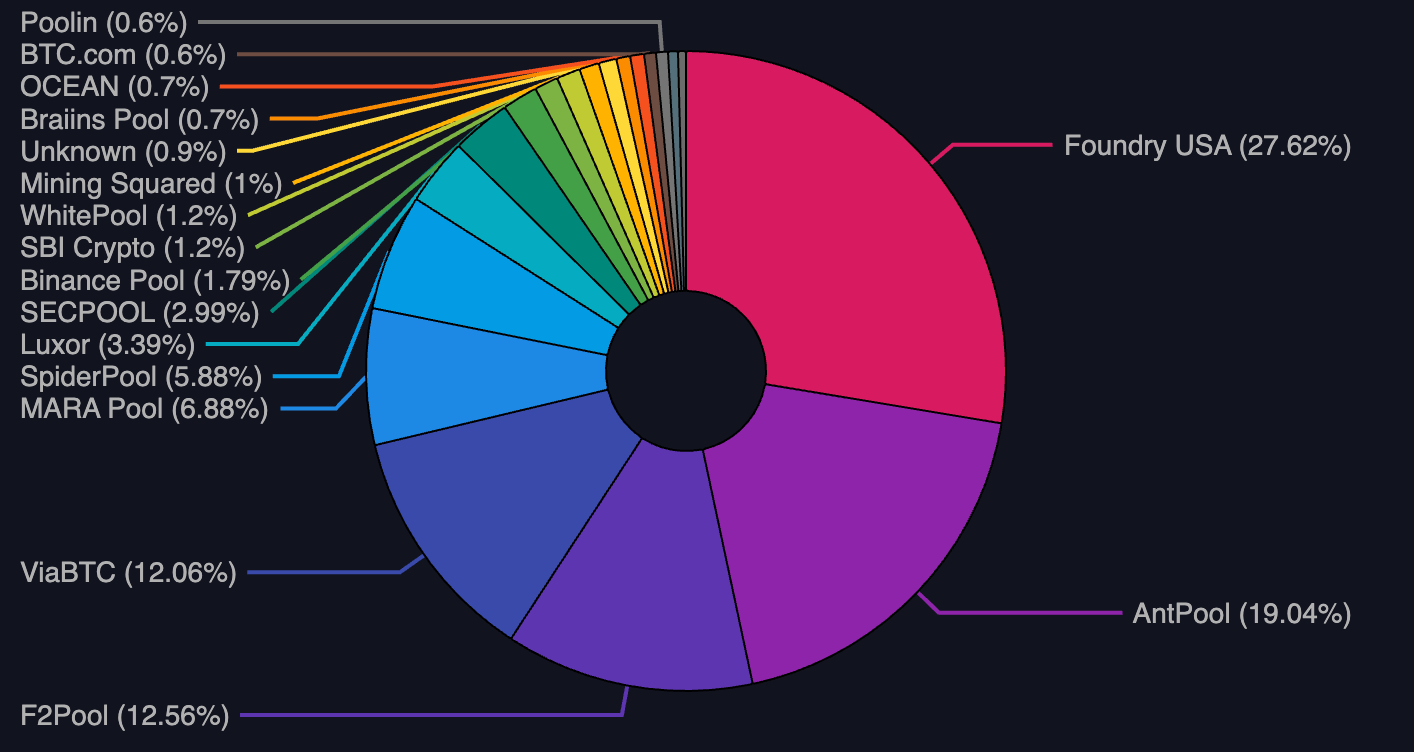Viewport: 1414px width, 752px height.
Task: Click the Unknown (0.9%) label
Action: (x=123, y=152)
